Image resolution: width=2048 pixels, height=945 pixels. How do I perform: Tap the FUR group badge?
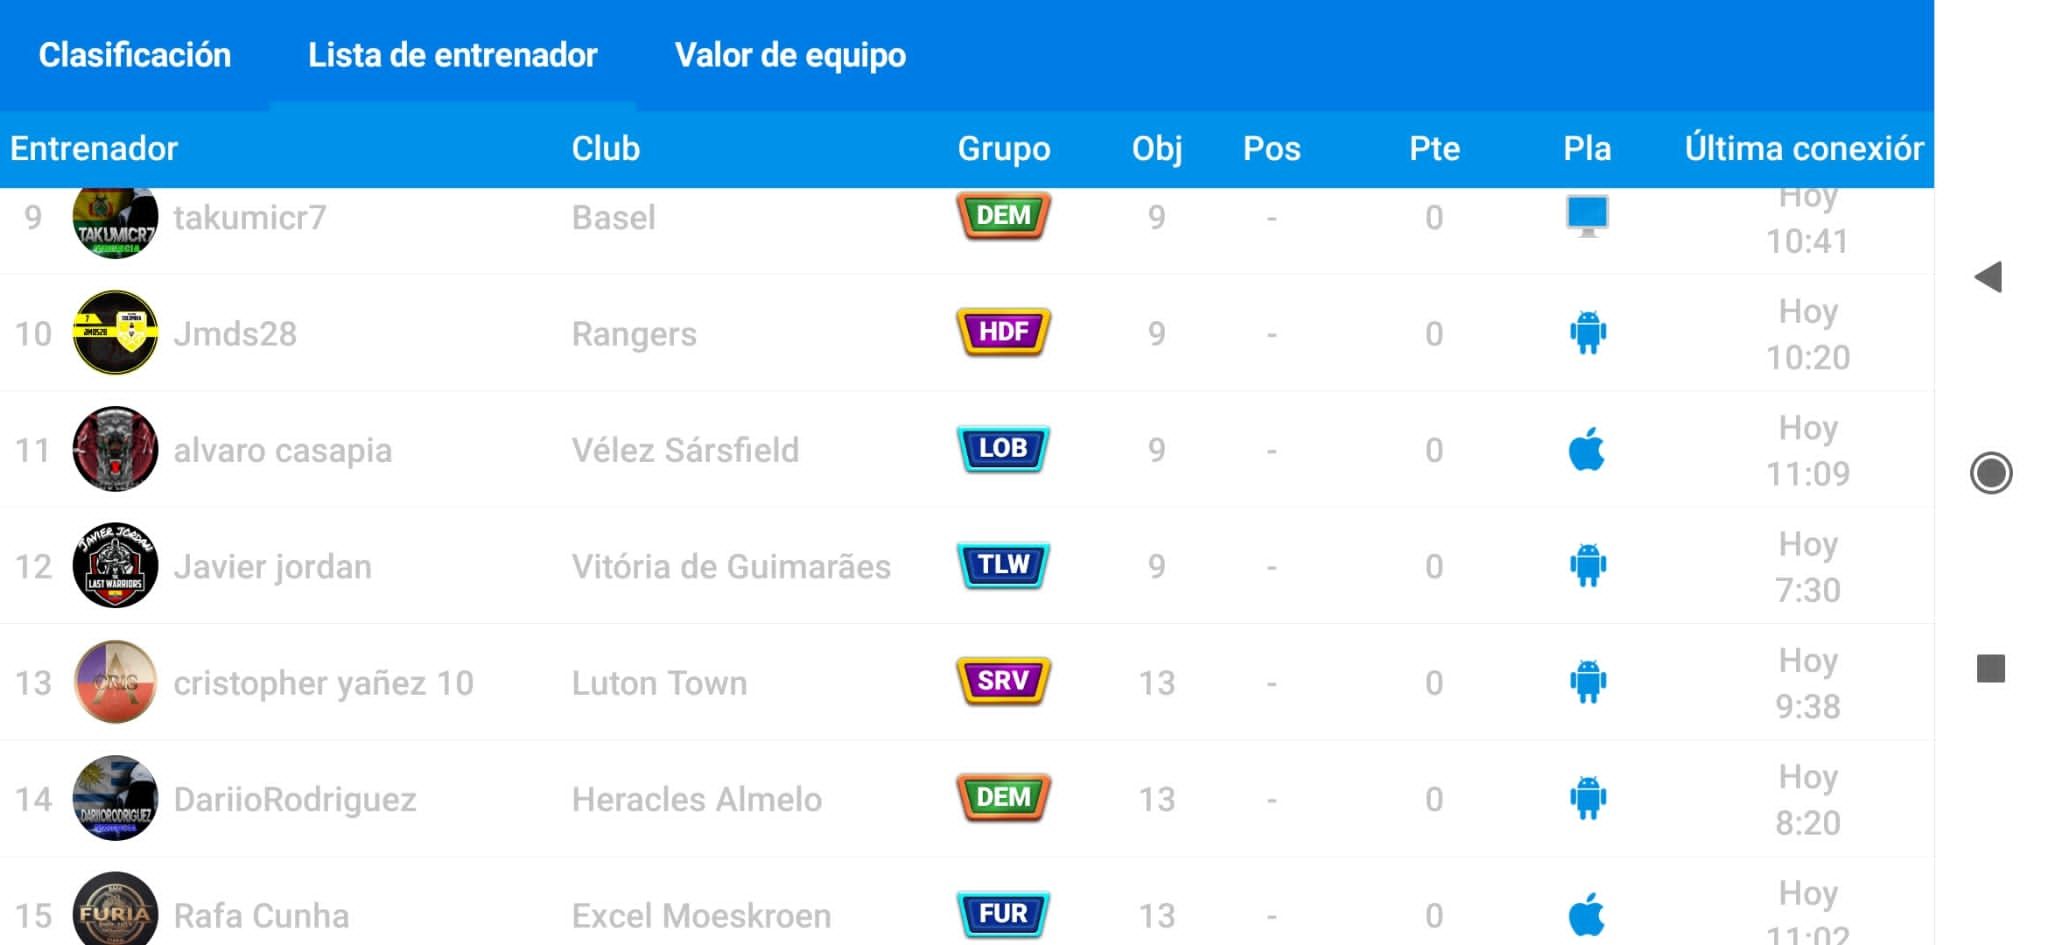point(1003,914)
